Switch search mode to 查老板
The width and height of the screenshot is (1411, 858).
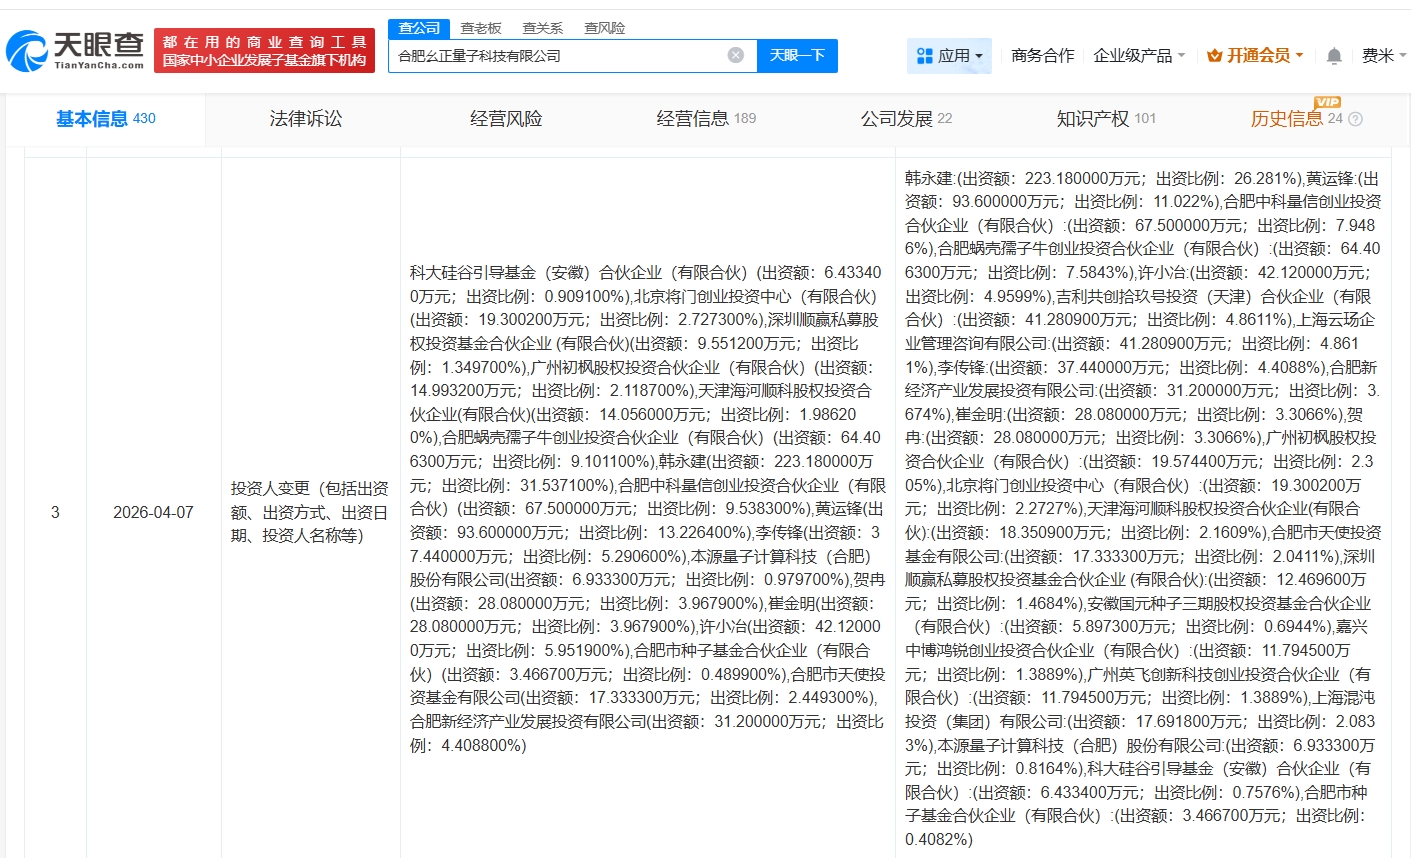click(x=481, y=28)
